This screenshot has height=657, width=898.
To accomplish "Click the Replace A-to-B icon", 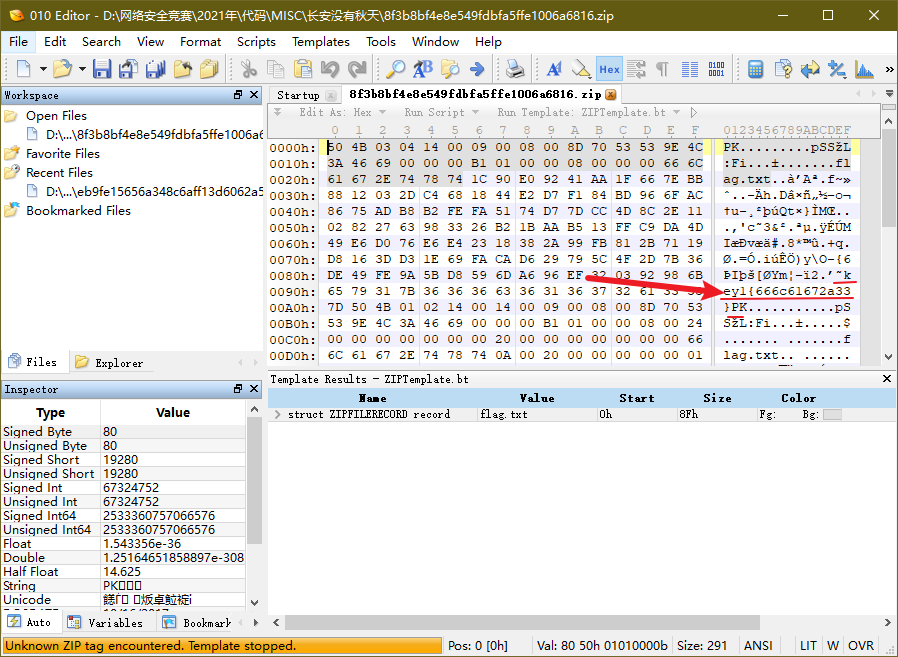I will pyautogui.click(x=423, y=69).
